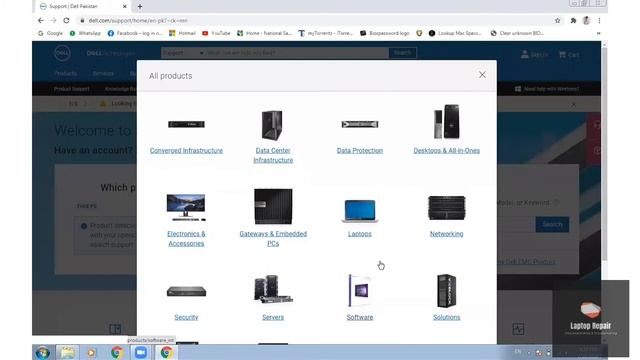Click the blue Search button behind the dialog

pyautogui.click(x=552, y=224)
